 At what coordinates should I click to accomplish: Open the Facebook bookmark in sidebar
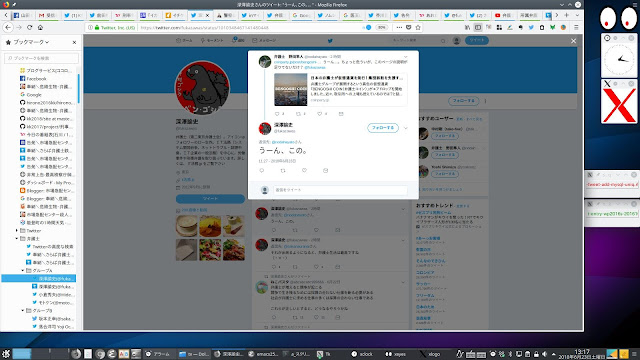pos(36,78)
